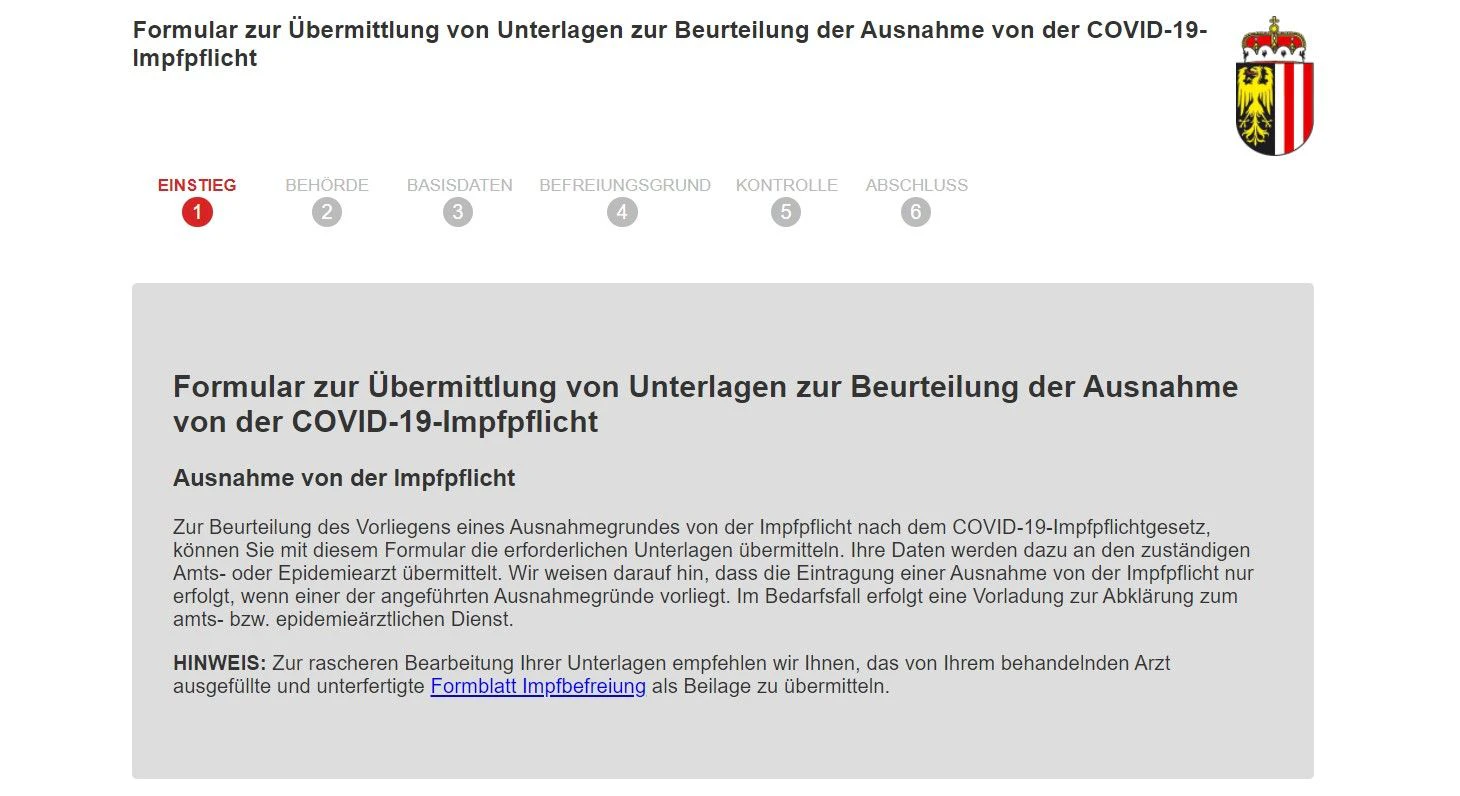
Task: Click the large heading inside the gray box
Action: coord(706,404)
